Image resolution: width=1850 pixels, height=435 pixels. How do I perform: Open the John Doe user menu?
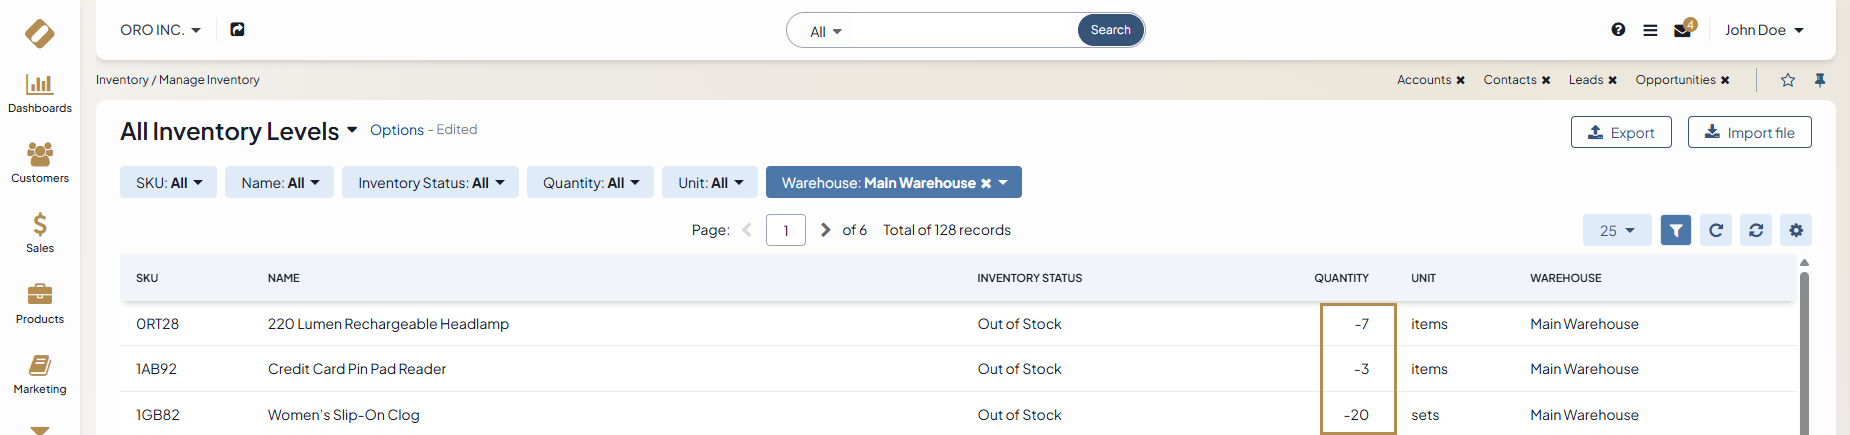click(x=1764, y=30)
